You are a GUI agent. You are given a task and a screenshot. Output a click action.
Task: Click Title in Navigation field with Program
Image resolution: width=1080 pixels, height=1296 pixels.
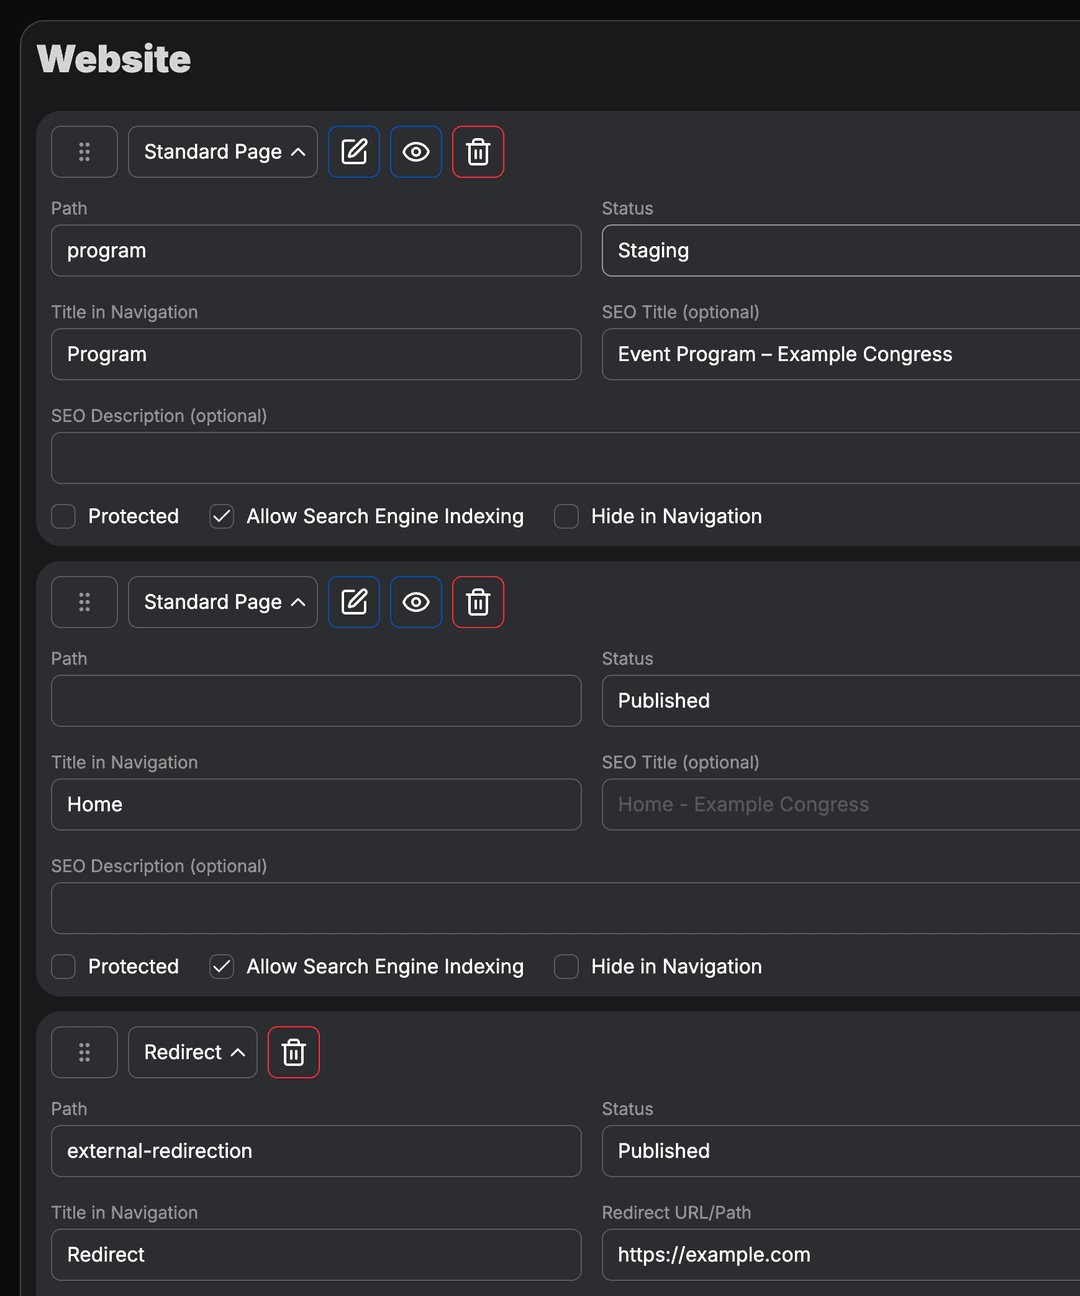coord(316,354)
